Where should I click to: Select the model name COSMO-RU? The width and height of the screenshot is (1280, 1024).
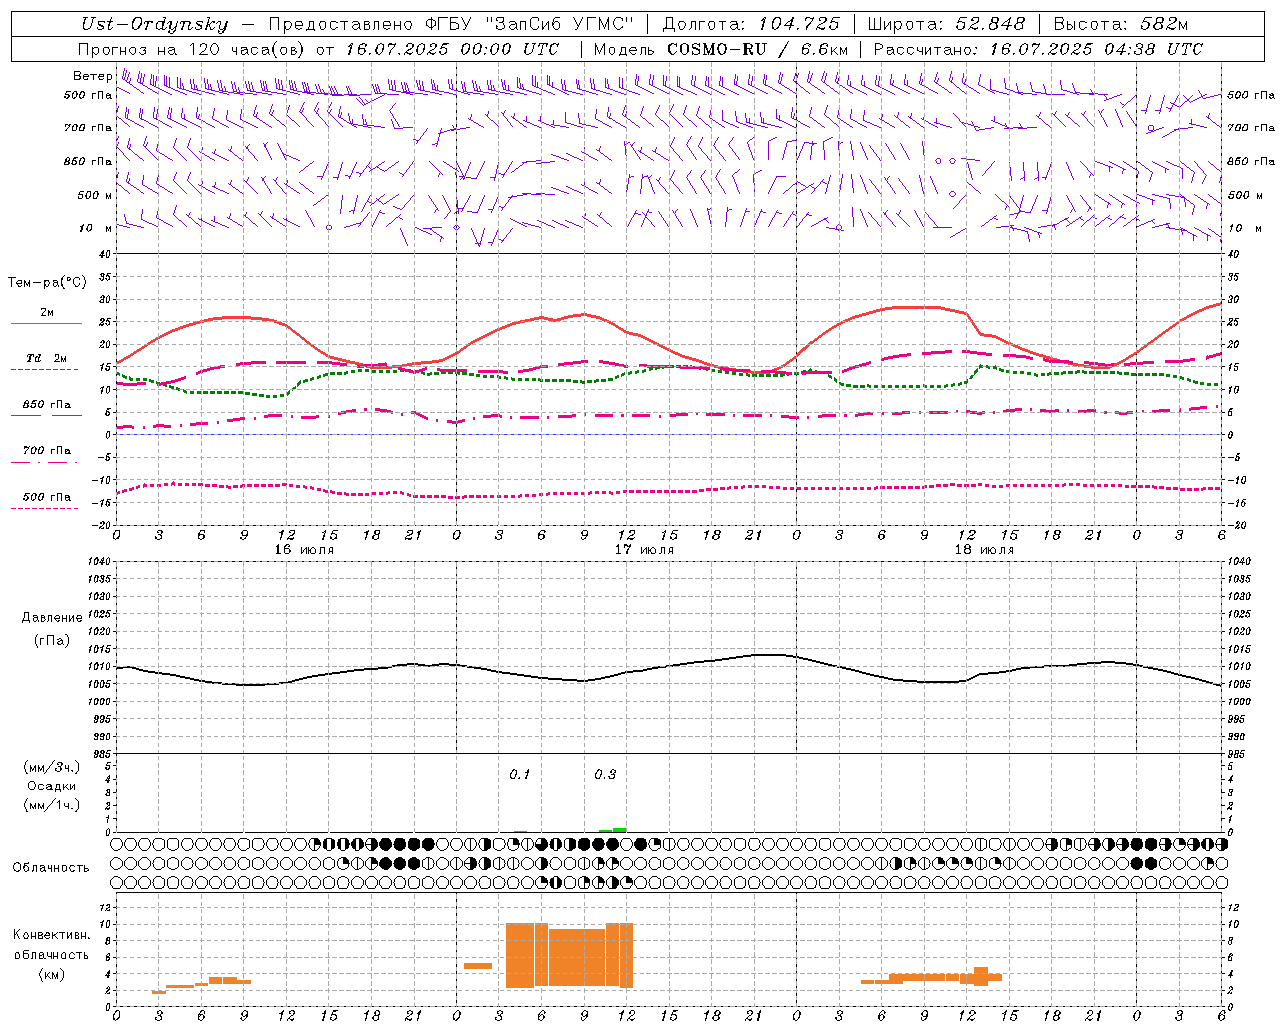point(717,49)
